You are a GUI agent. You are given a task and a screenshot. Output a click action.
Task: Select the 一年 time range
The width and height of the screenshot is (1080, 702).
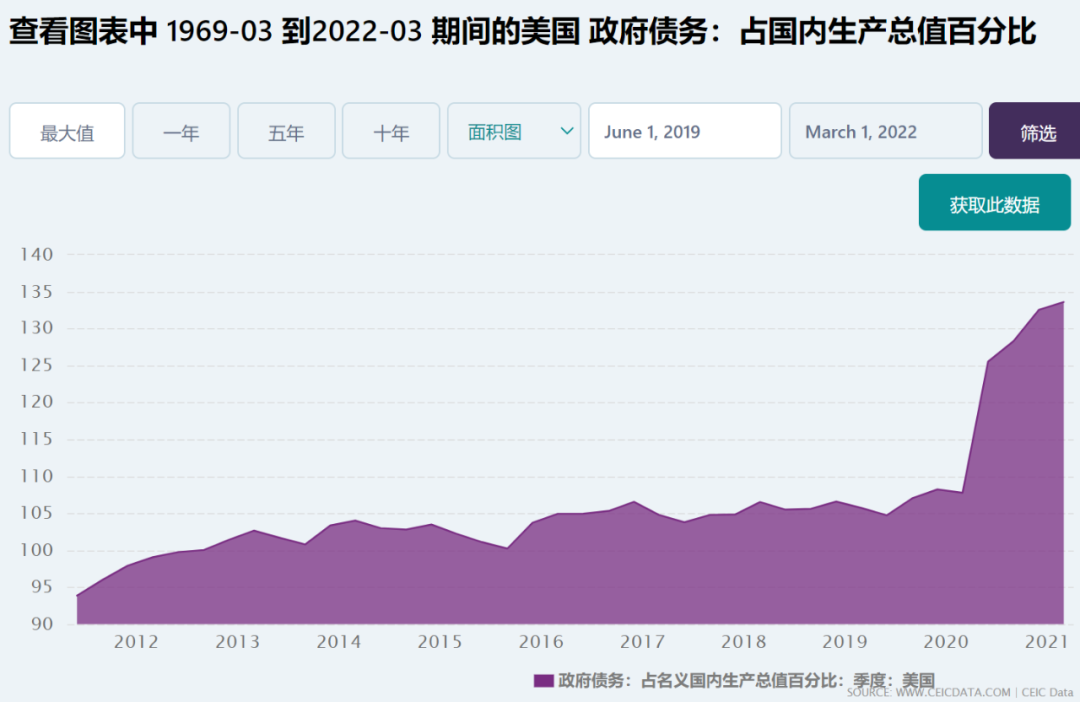(181, 131)
